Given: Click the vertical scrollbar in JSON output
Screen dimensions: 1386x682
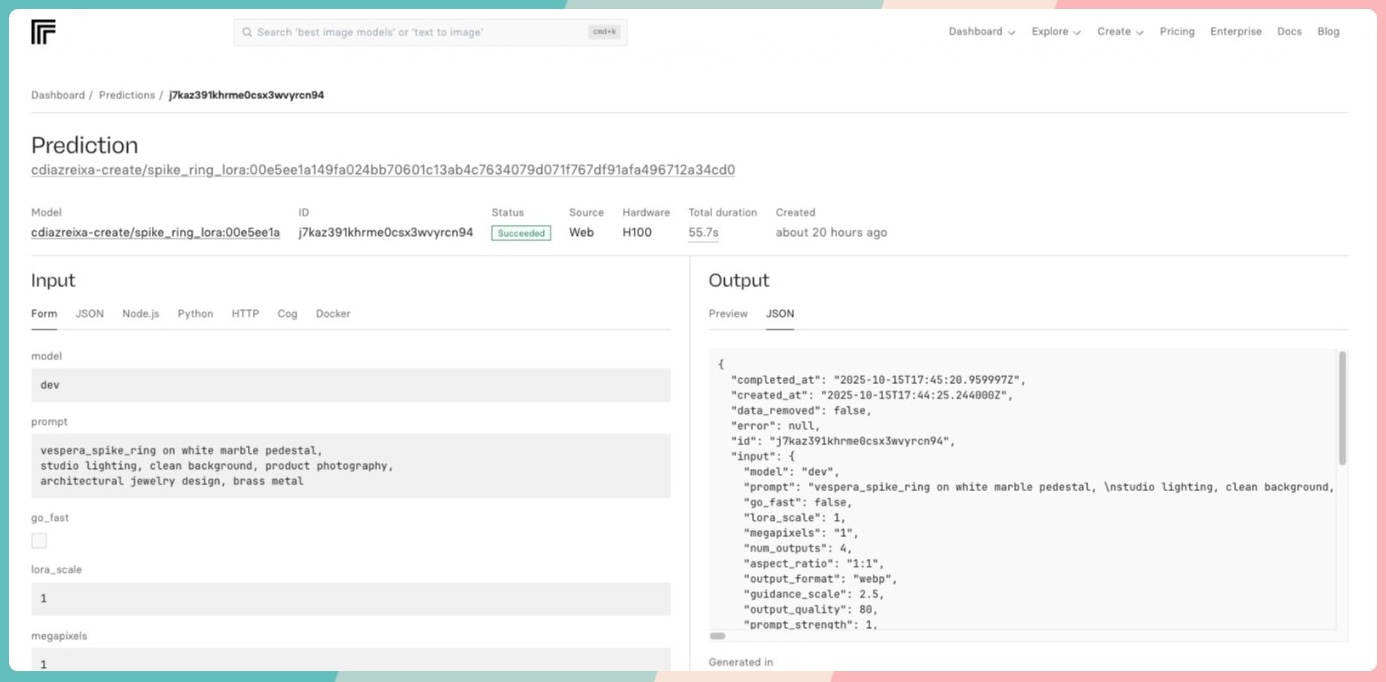Looking at the screenshot, I should [1342, 408].
